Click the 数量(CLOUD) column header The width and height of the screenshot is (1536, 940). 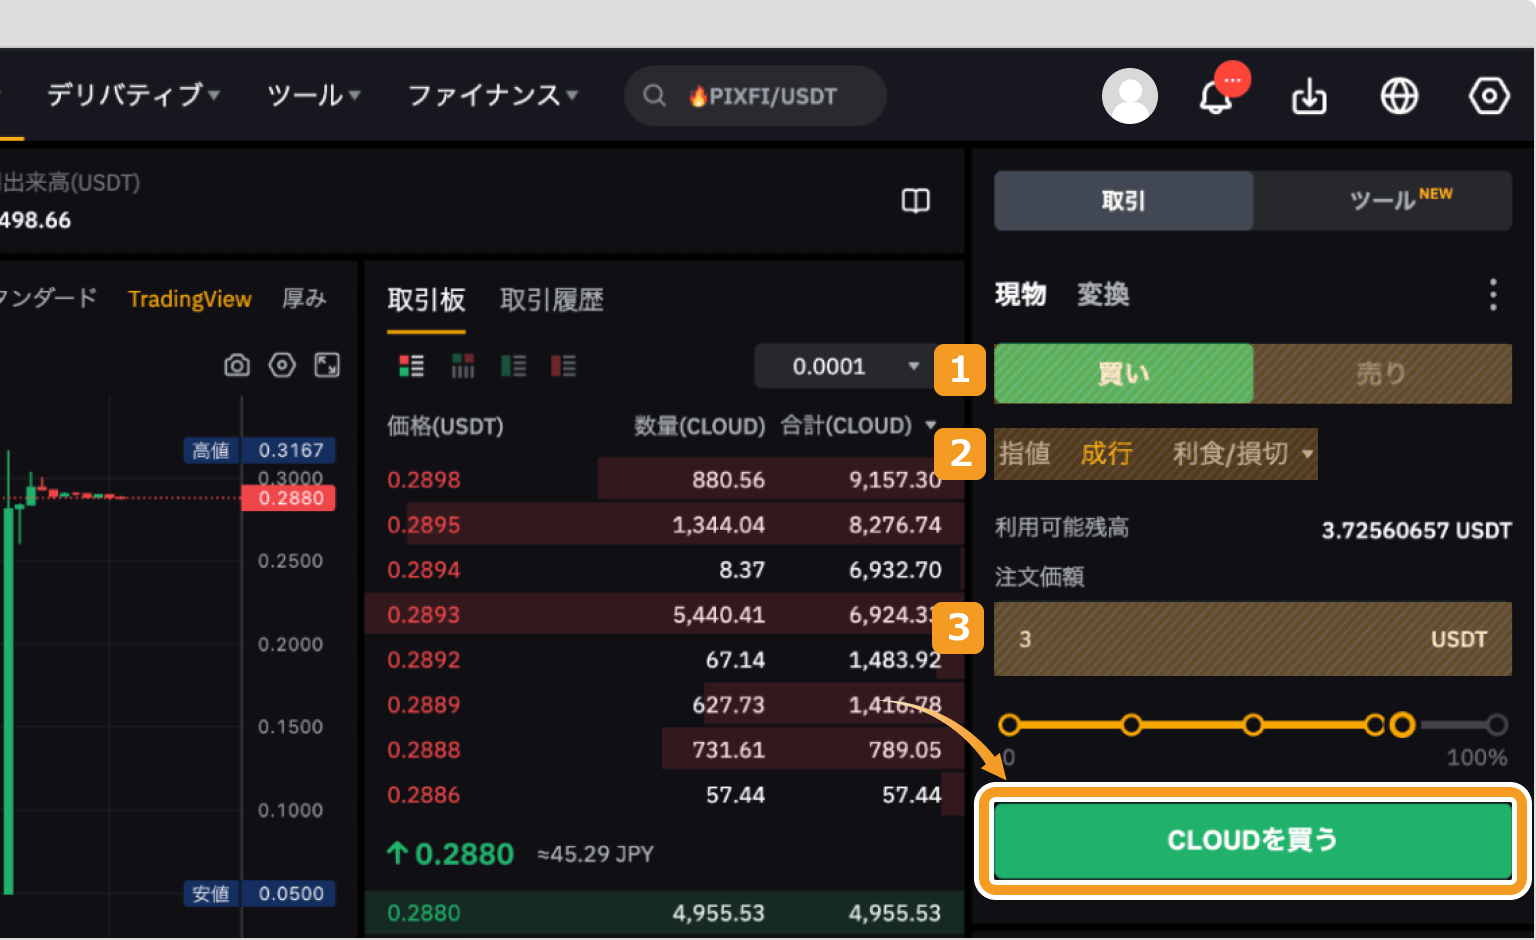699,426
